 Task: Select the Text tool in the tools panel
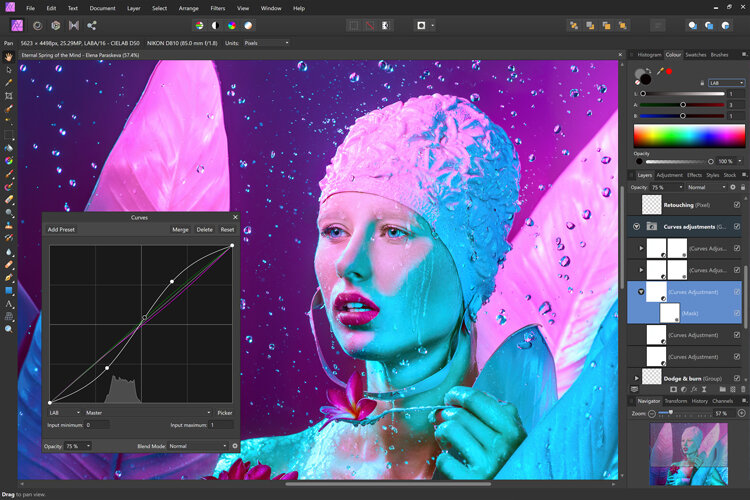tap(9, 303)
